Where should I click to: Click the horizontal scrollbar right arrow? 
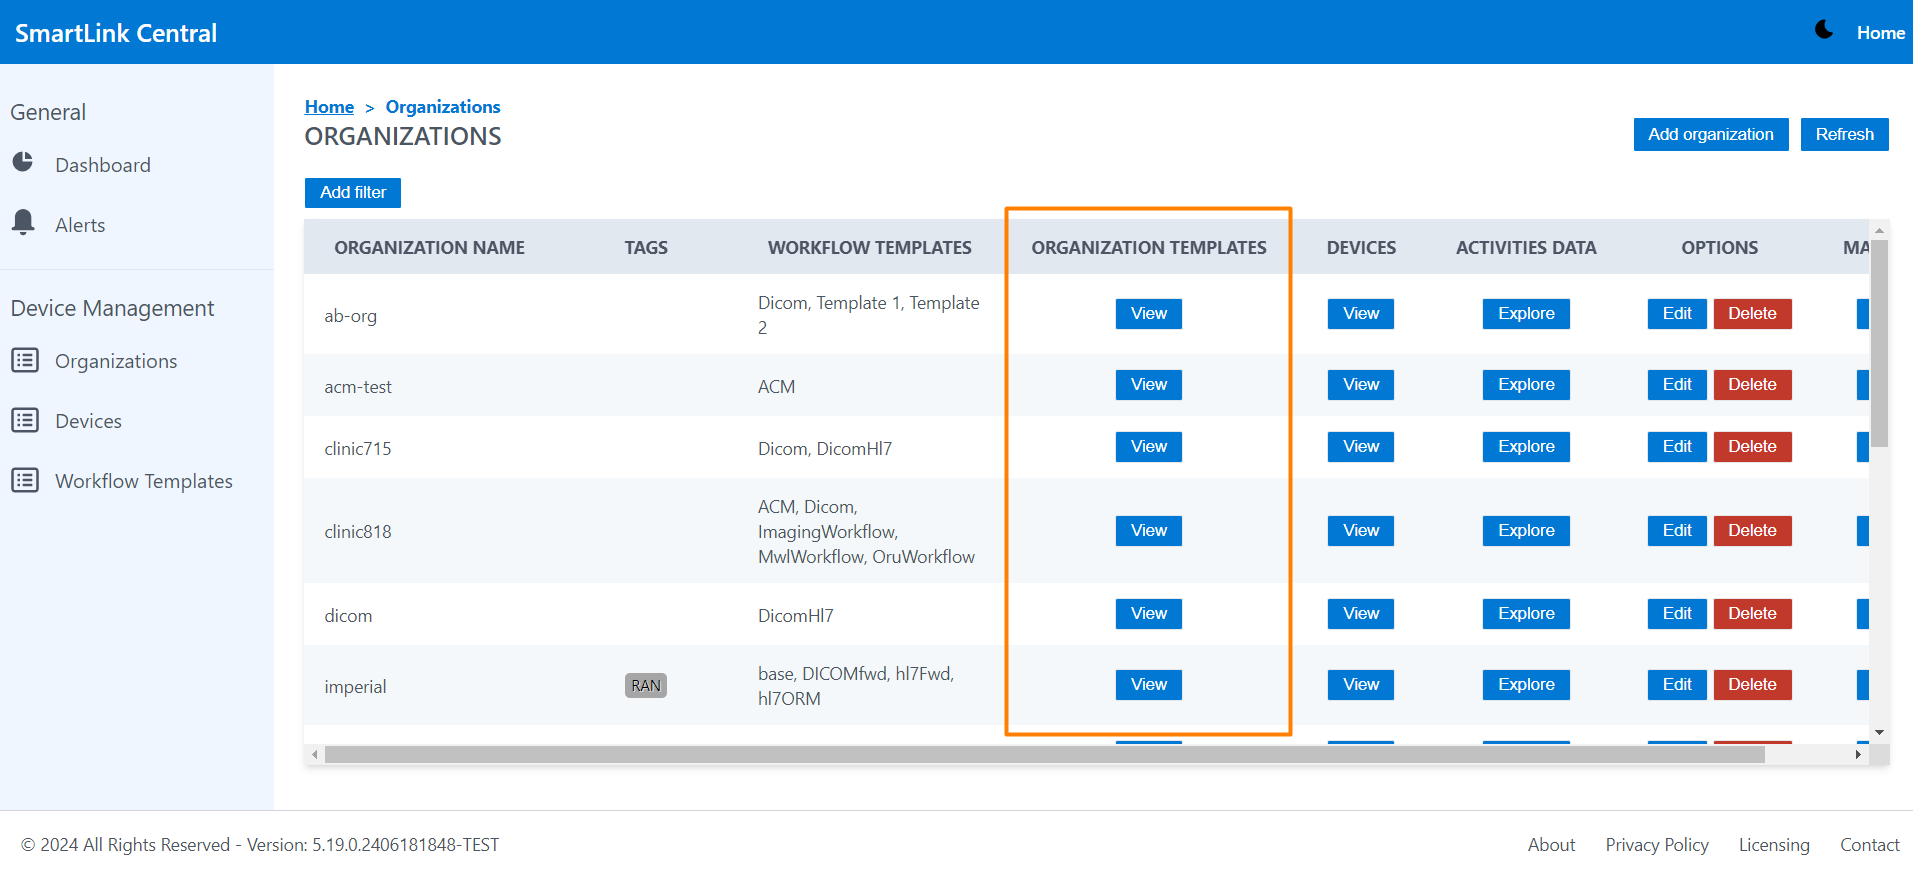pos(1857,754)
